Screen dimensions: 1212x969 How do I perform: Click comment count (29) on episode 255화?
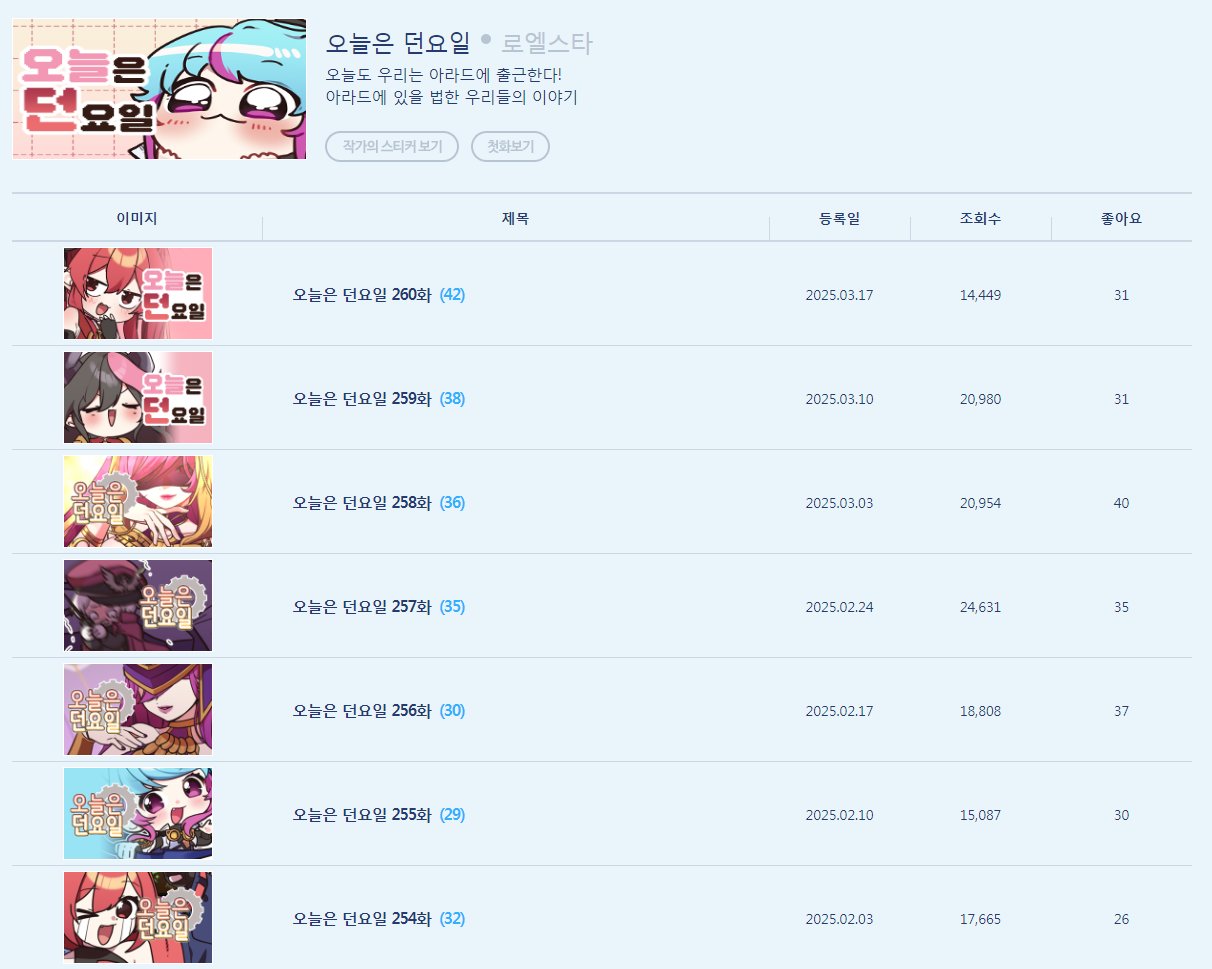click(x=452, y=815)
